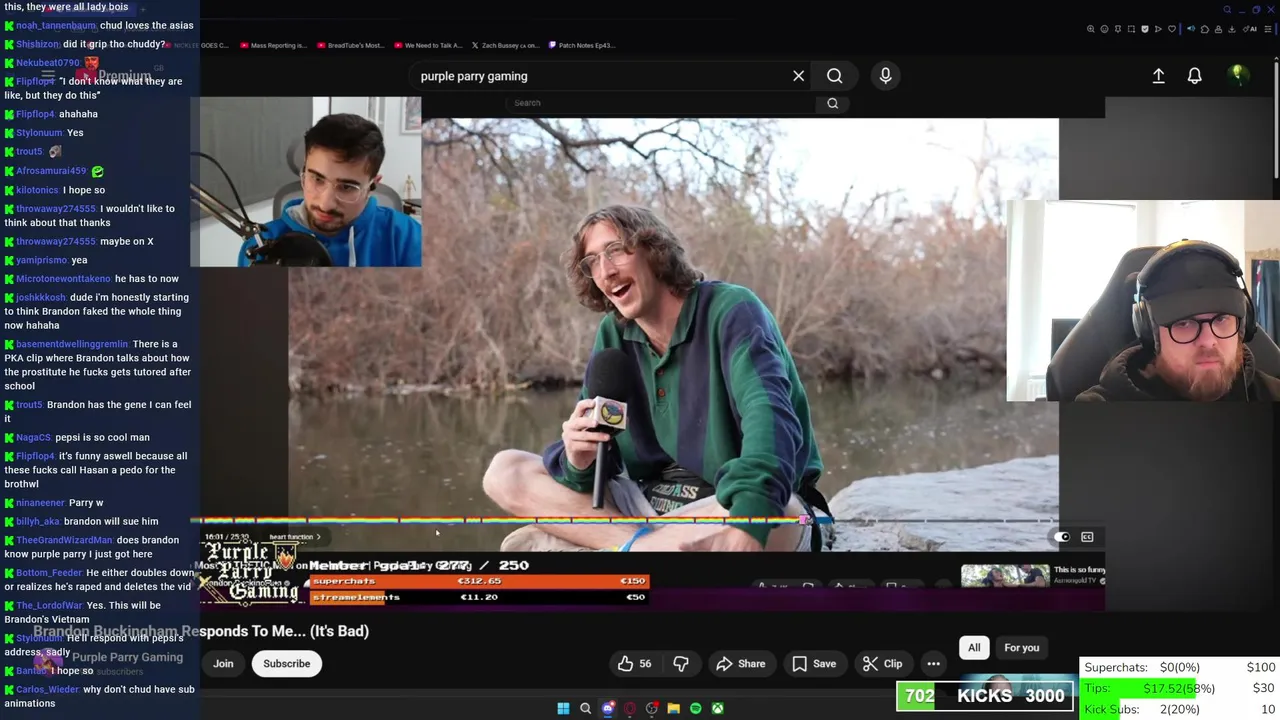Take a snapshot with the dashed-square icon
The height and width of the screenshot is (720, 1280).
click(x=1131, y=29)
